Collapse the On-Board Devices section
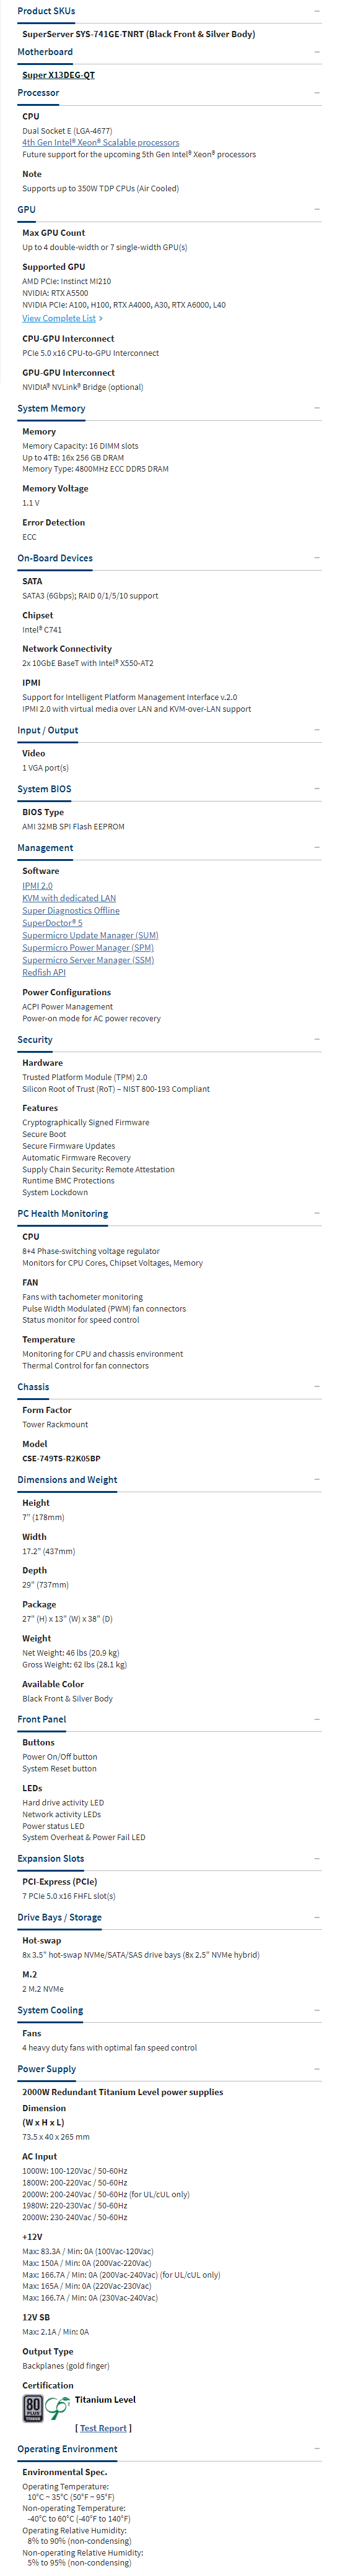Screen dimensions: 340x2576 [317, 558]
